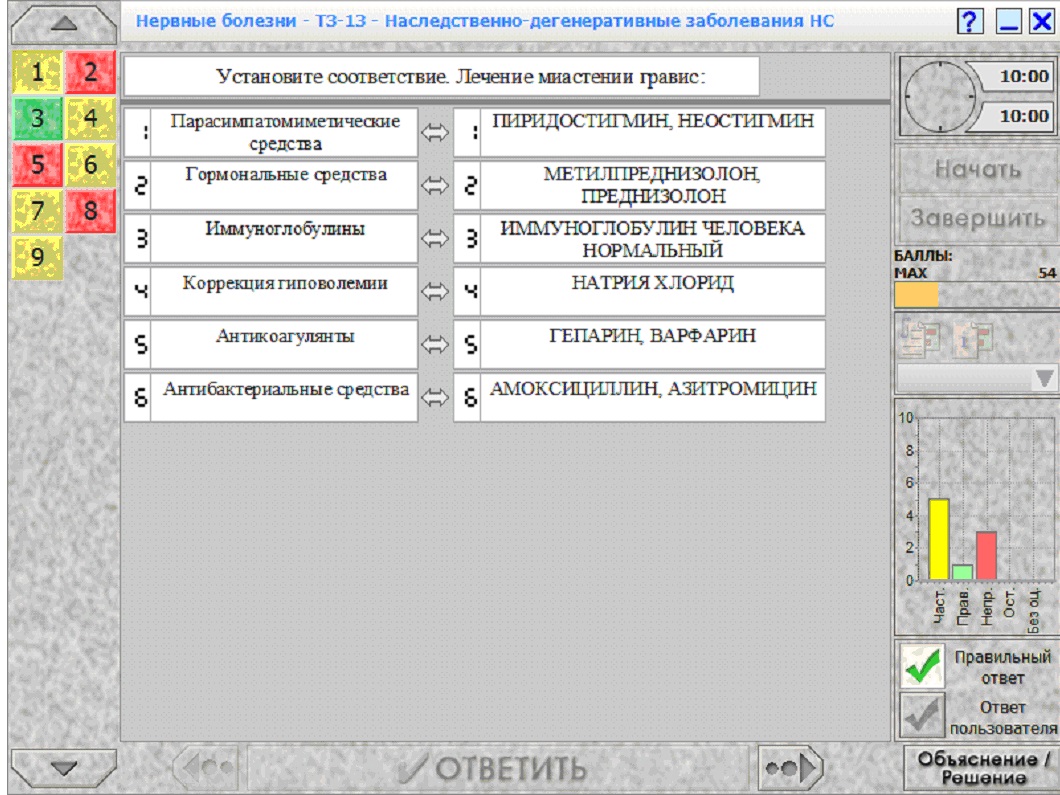
Task: Click the Начать button
Action: click(x=978, y=169)
